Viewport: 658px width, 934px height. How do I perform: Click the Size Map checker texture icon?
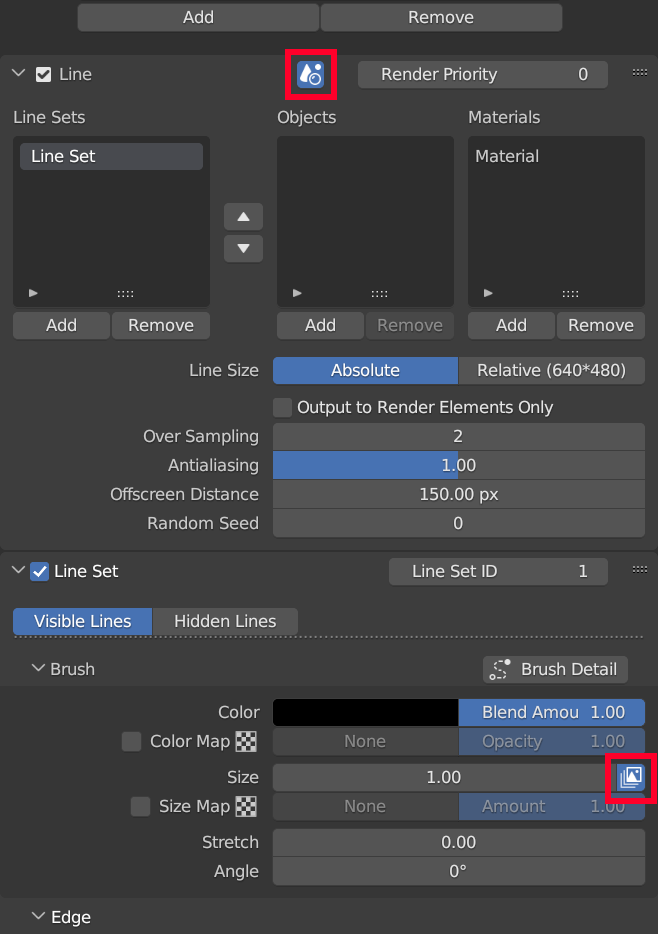click(246, 806)
